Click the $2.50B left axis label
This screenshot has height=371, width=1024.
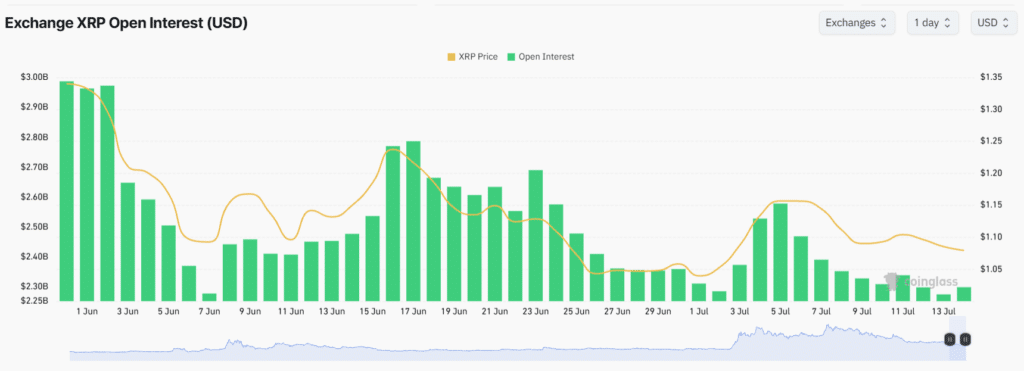click(34, 227)
